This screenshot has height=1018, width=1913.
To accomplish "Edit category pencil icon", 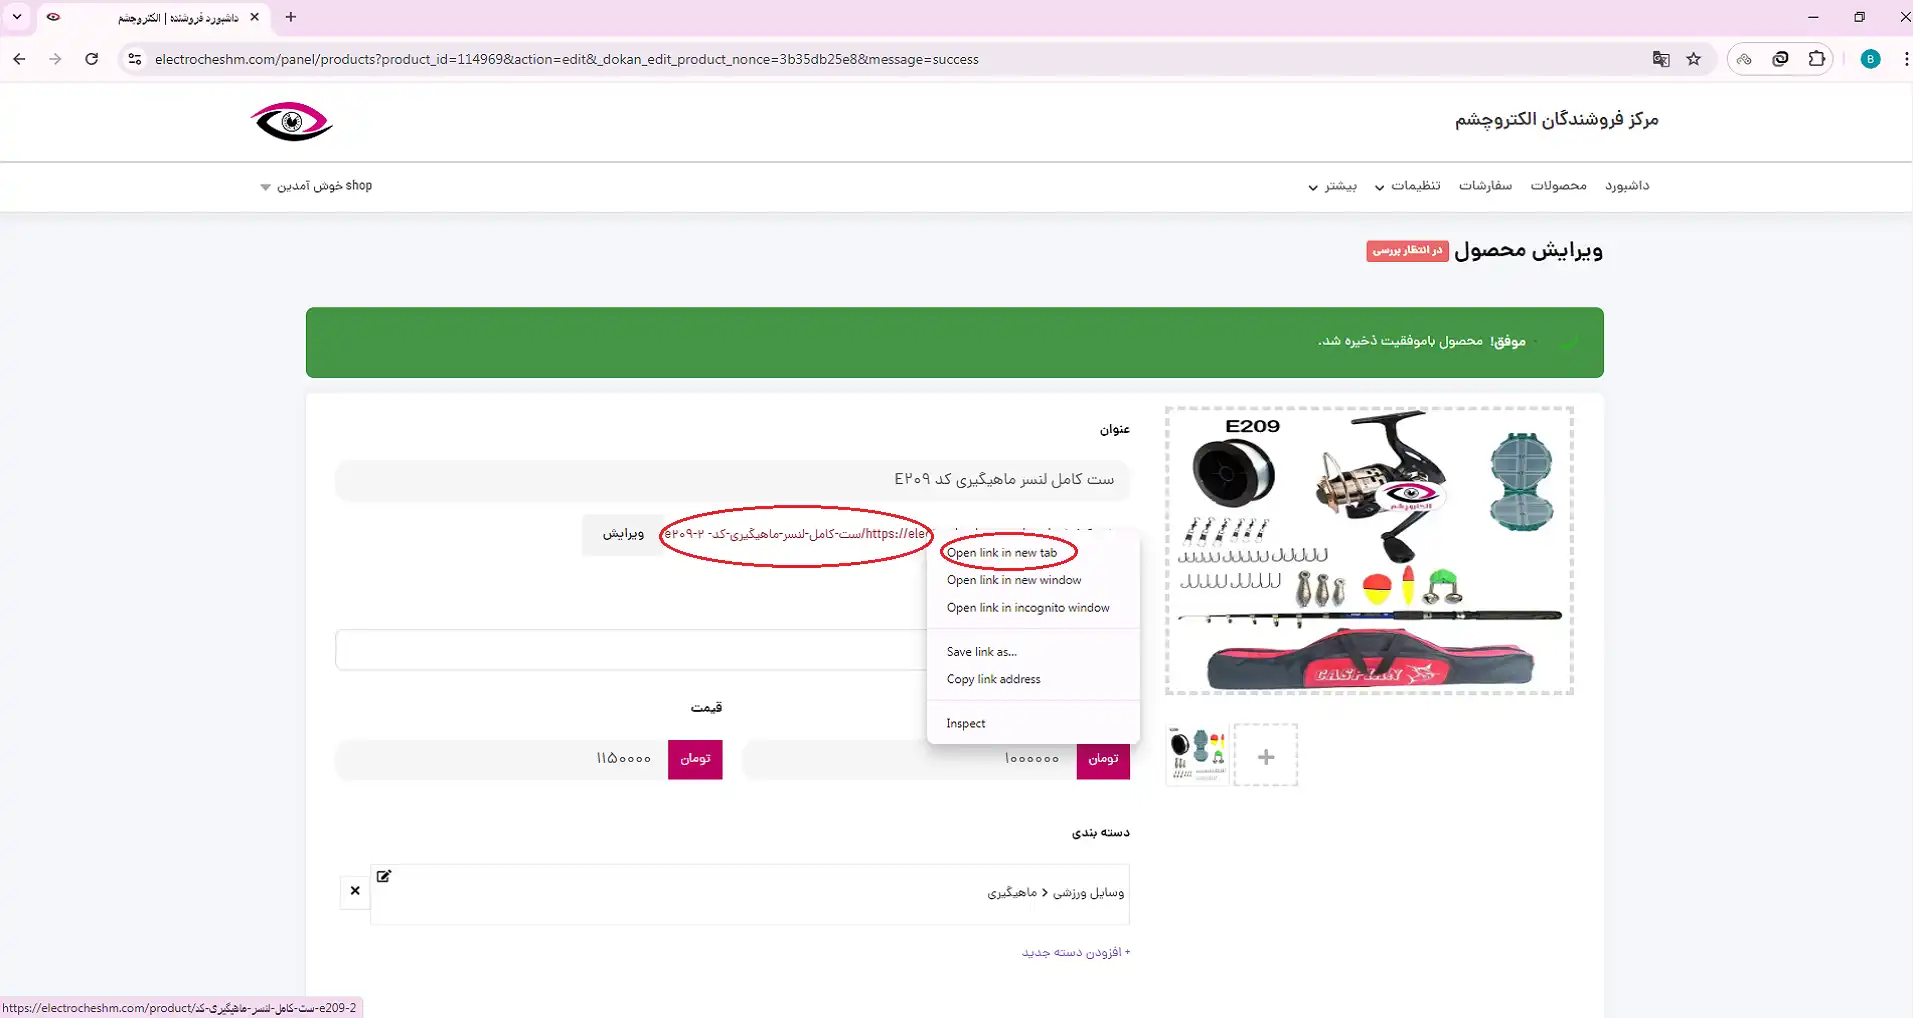I will (x=384, y=876).
